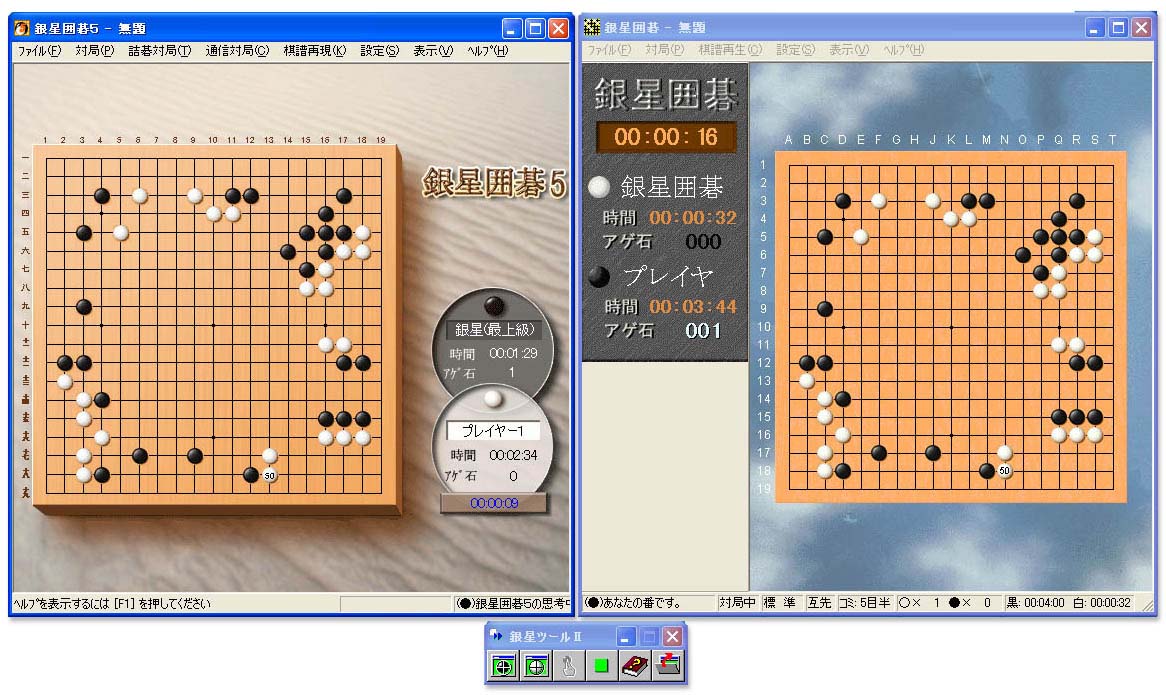The height and width of the screenshot is (695, 1166).
Task: Click 互先 in the status bar
Action: pyautogui.click(x=819, y=603)
